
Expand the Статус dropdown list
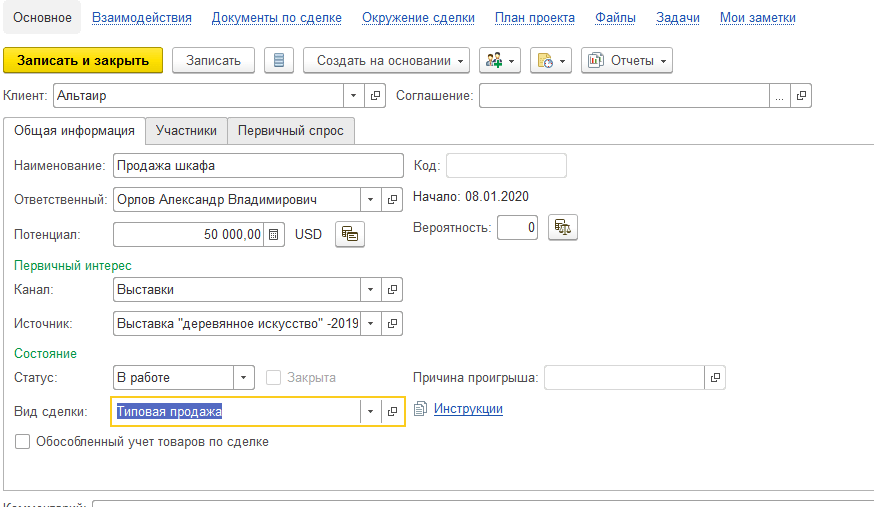coord(245,378)
